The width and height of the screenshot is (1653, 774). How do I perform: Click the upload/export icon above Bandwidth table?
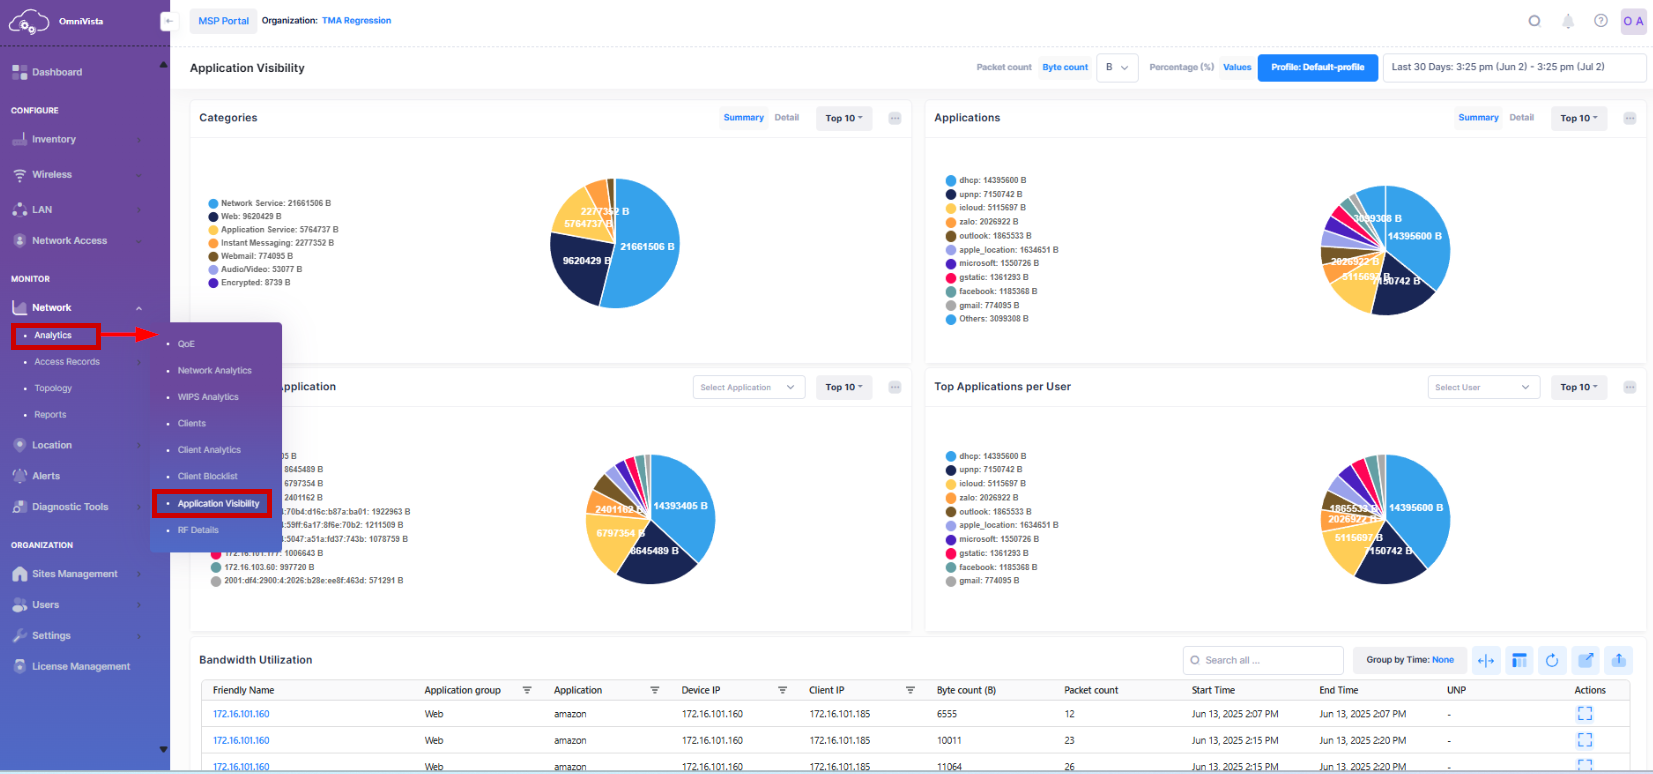click(x=1619, y=660)
